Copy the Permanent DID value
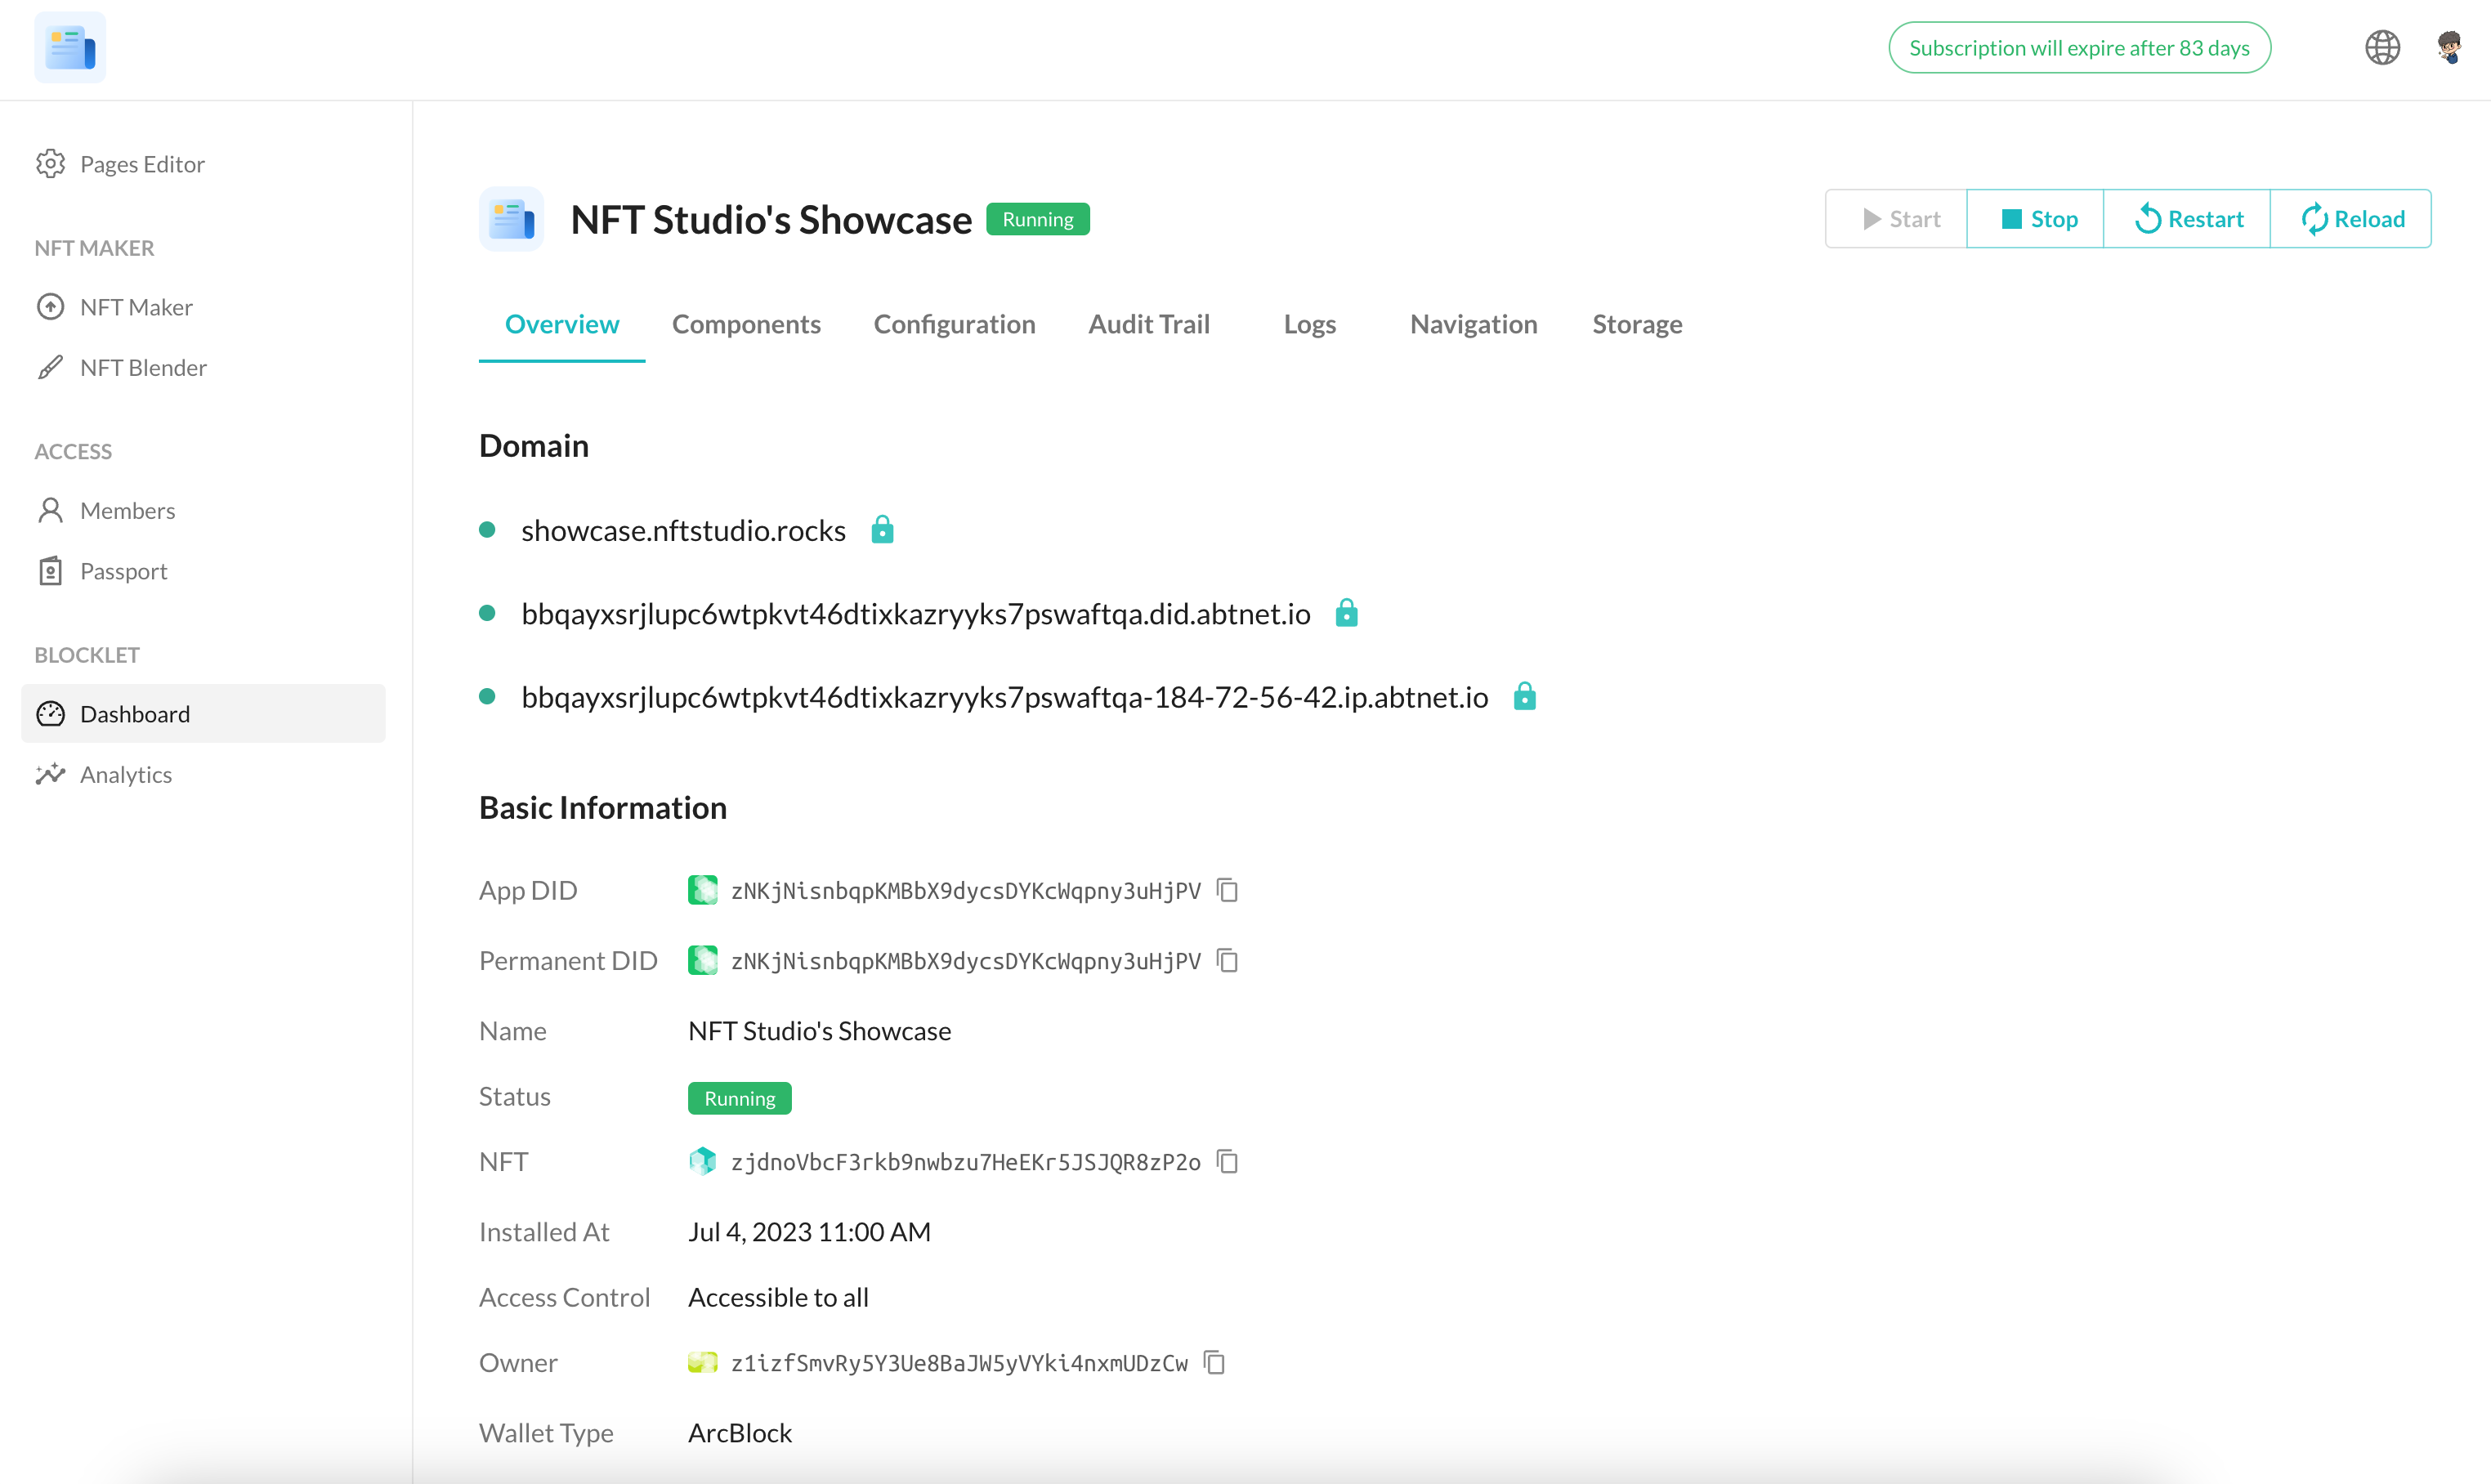The image size is (2491, 1484). [1227, 960]
